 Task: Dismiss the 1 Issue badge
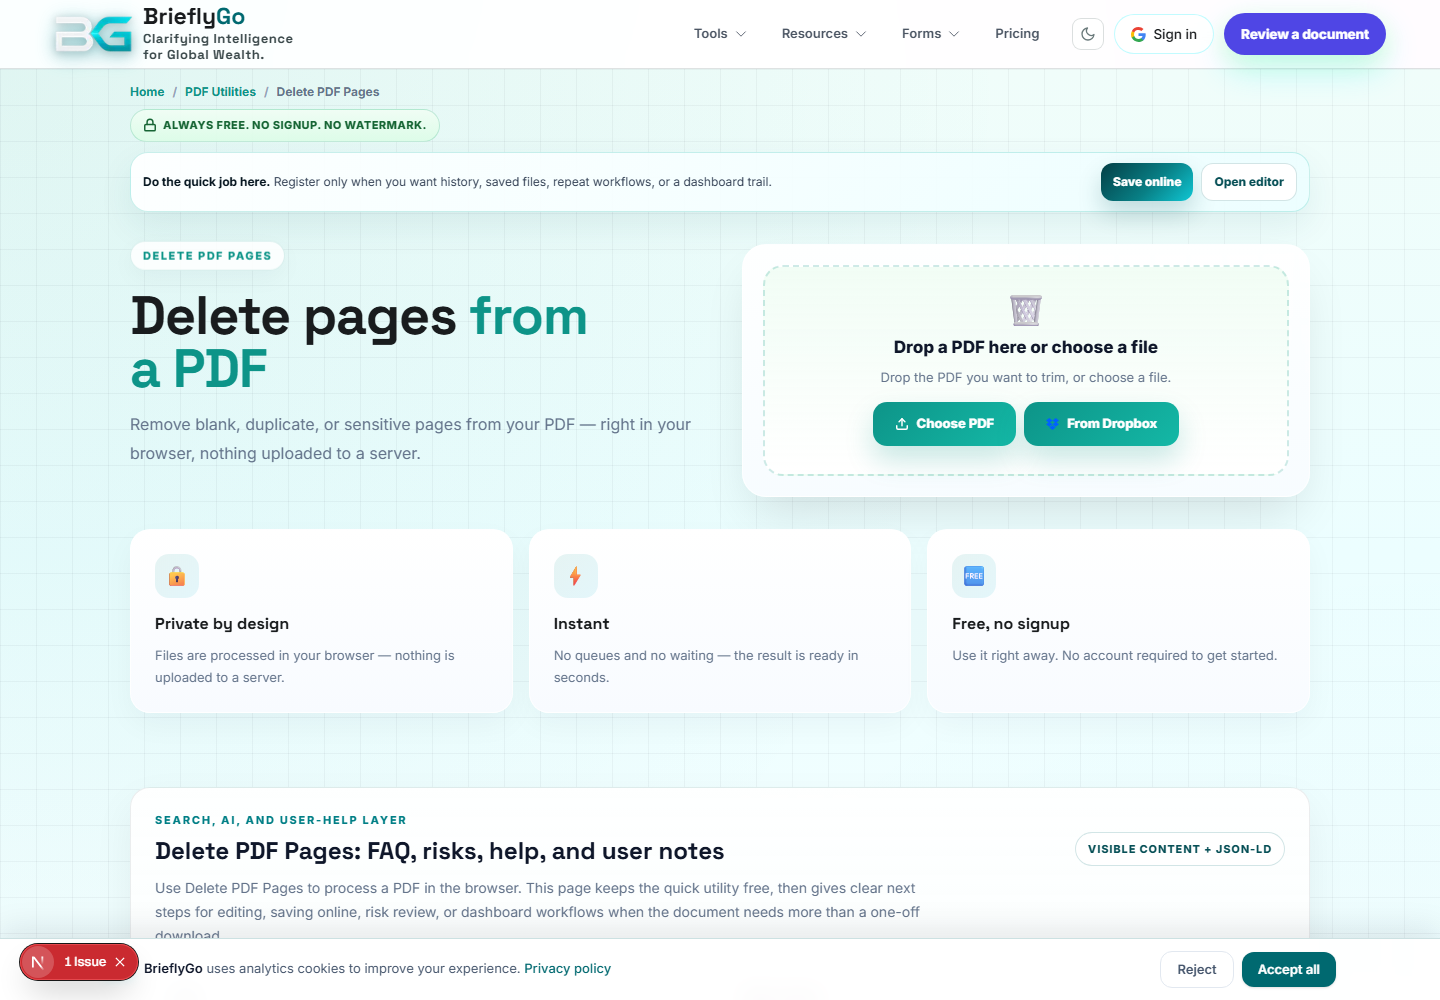pyautogui.click(x=120, y=962)
